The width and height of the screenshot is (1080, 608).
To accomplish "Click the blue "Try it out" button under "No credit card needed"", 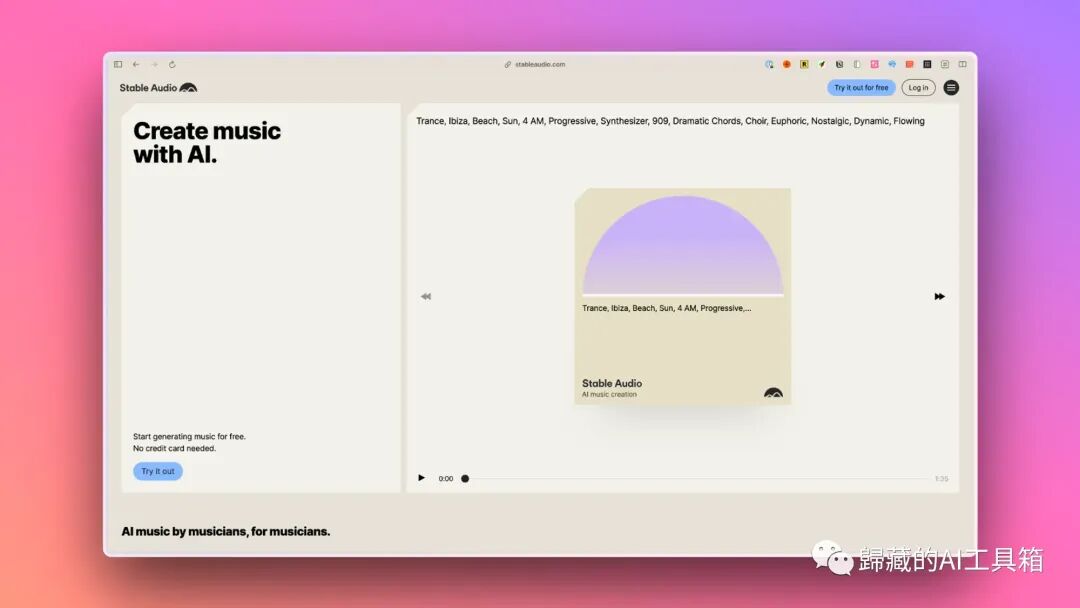I will [x=158, y=472].
